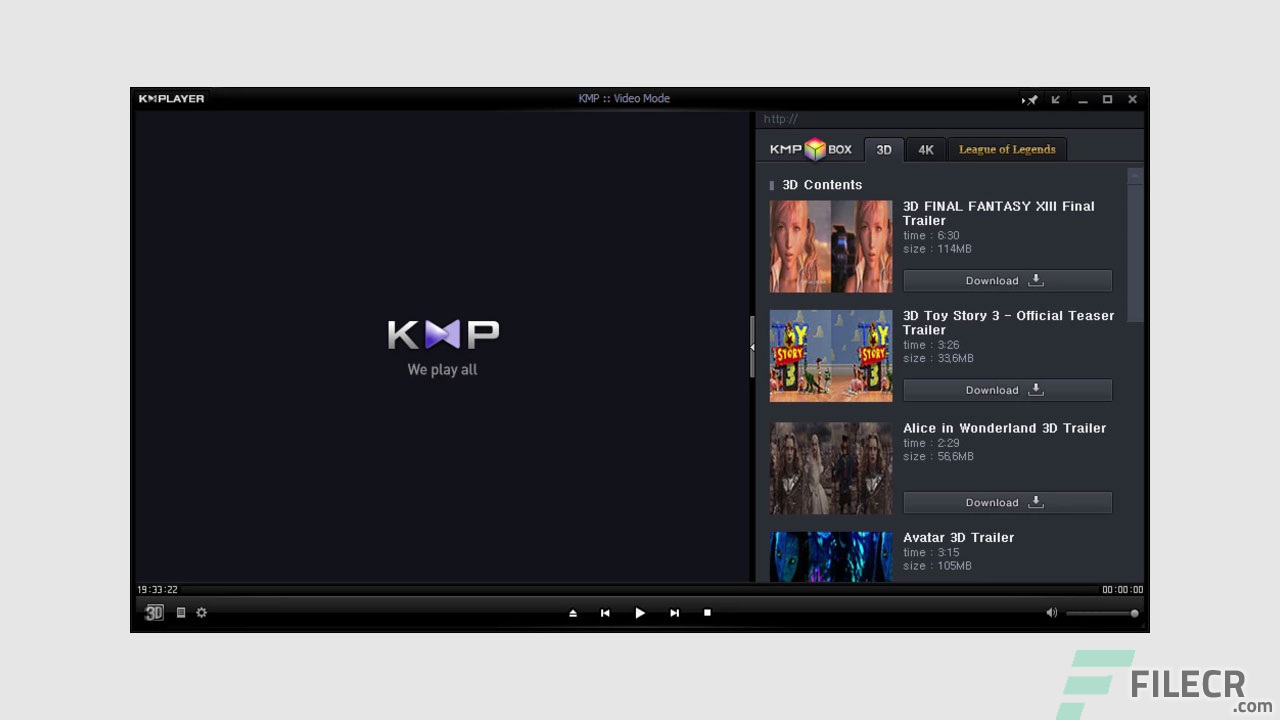Image resolution: width=1280 pixels, height=720 pixels.
Task: Open the Avatar 3D Trailer thumbnail
Action: pyautogui.click(x=831, y=556)
